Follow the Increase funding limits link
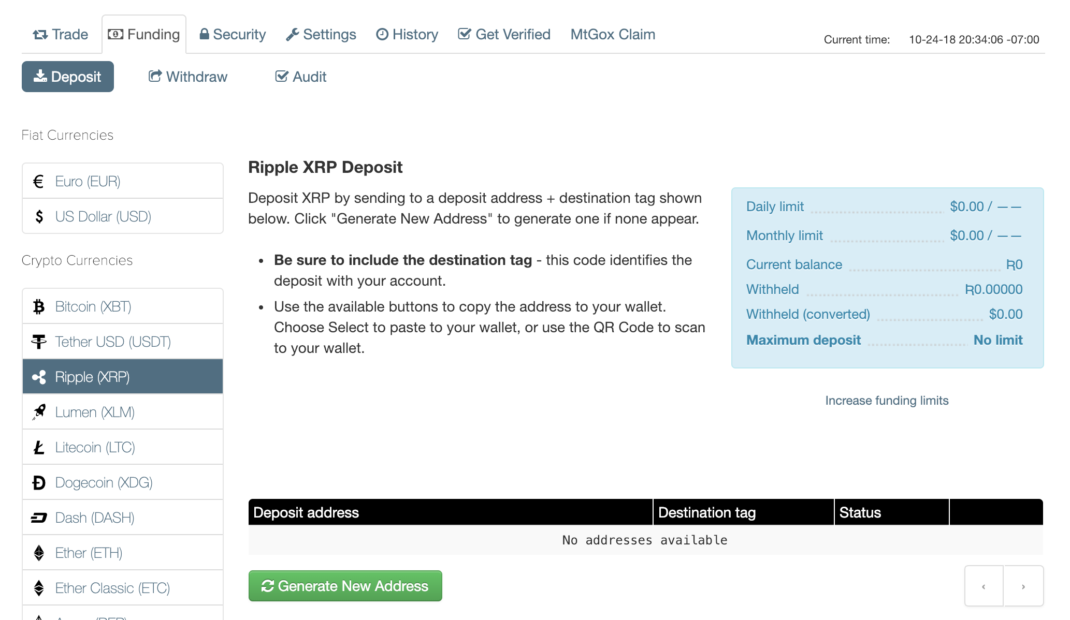 pyautogui.click(x=886, y=400)
